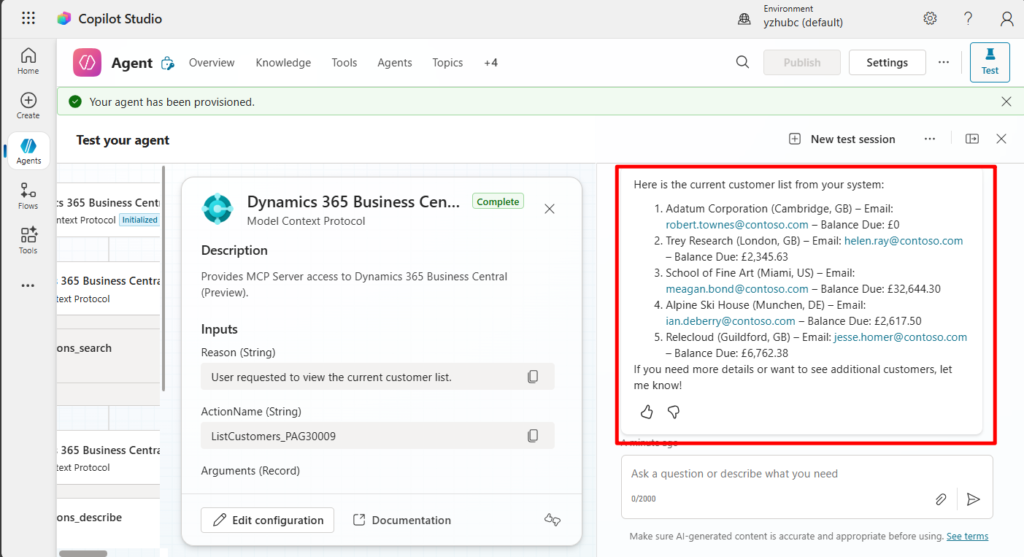Switch to the Topics tab
The height and width of the screenshot is (557, 1024).
(x=447, y=62)
